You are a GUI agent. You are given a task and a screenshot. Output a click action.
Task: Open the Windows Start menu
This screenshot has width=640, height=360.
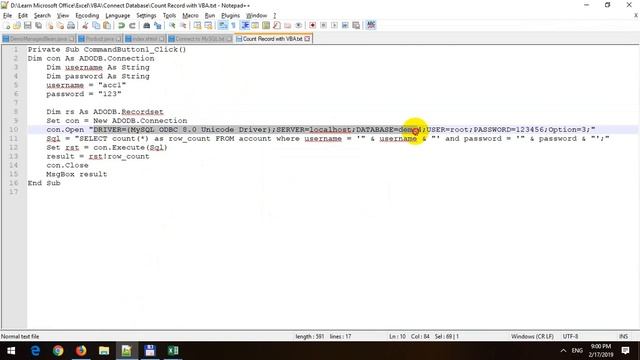11,351
